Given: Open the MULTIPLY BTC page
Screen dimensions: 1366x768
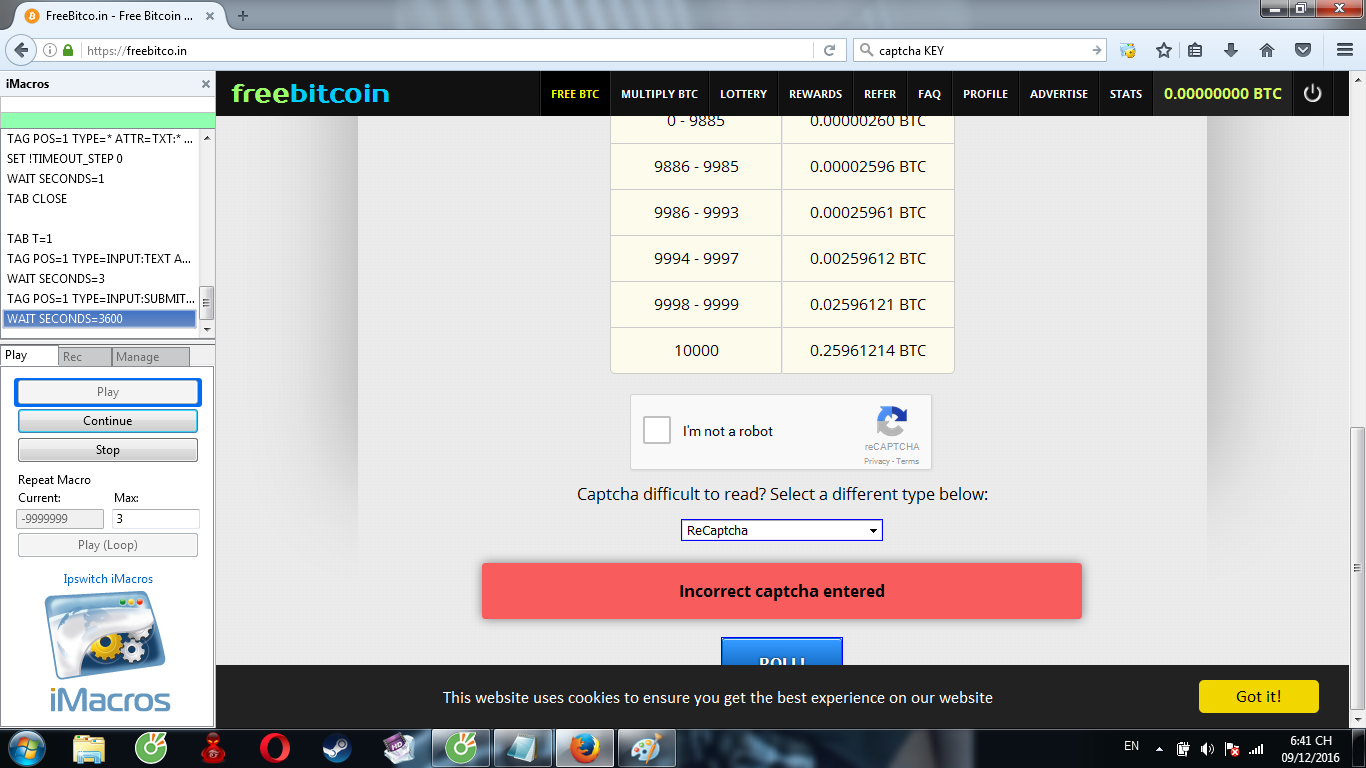Looking at the screenshot, I should click(660, 93).
